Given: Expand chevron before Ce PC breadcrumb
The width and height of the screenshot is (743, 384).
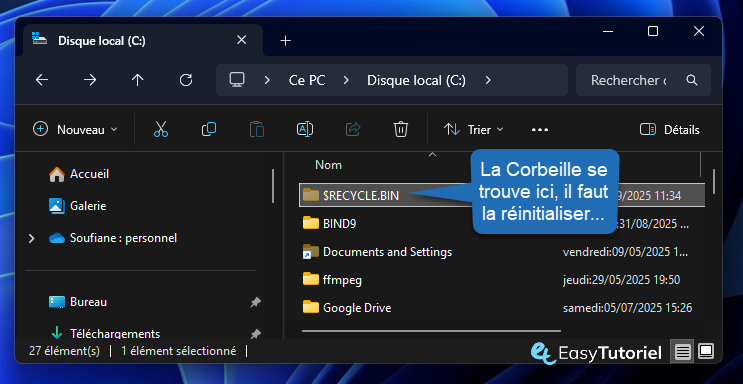Looking at the screenshot, I should pos(267,80).
